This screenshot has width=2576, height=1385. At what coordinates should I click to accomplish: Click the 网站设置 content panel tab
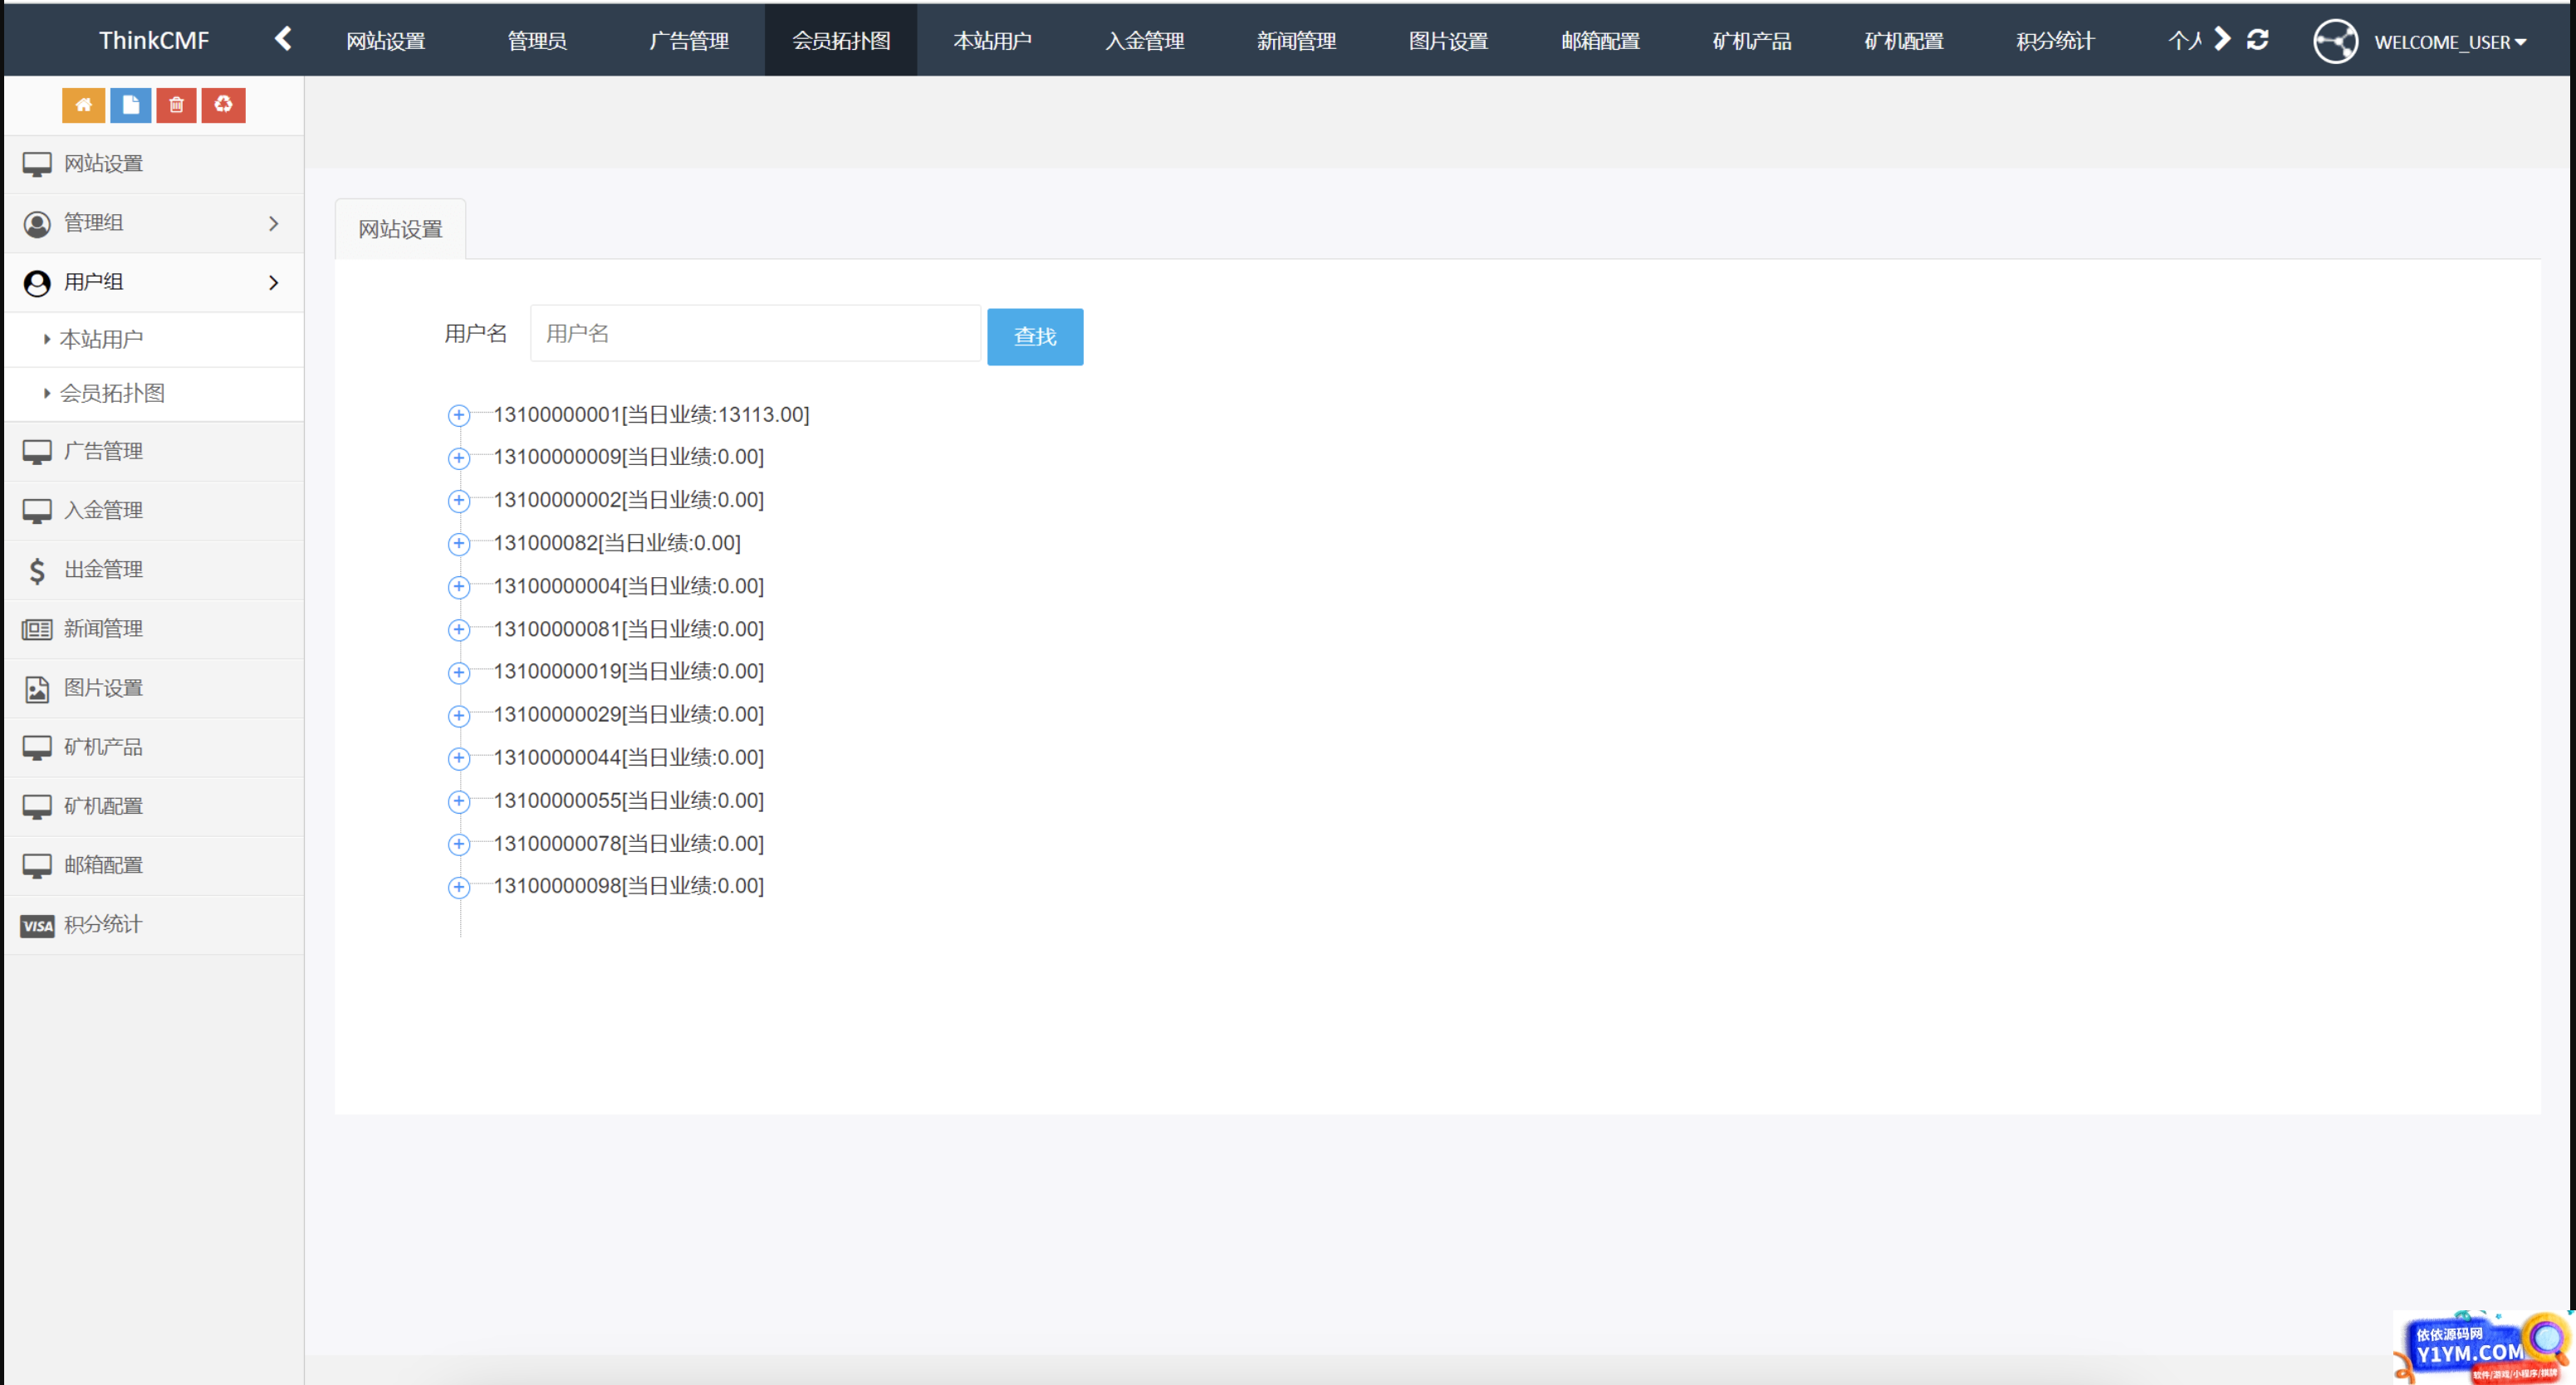(x=400, y=229)
